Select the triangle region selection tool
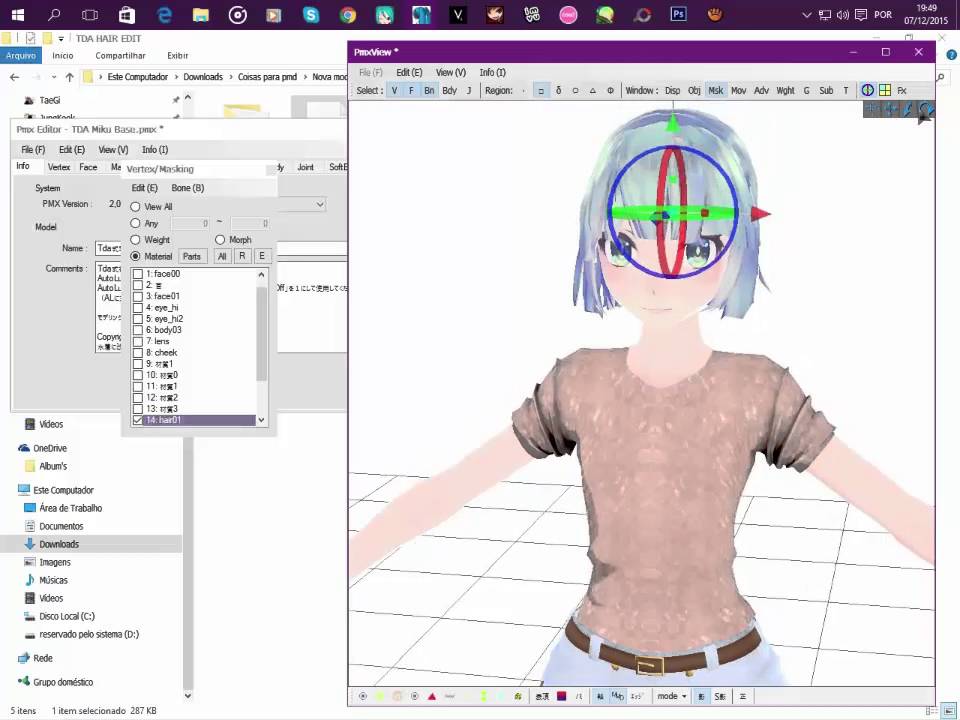The width and height of the screenshot is (960, 720). tap(593, 91)
